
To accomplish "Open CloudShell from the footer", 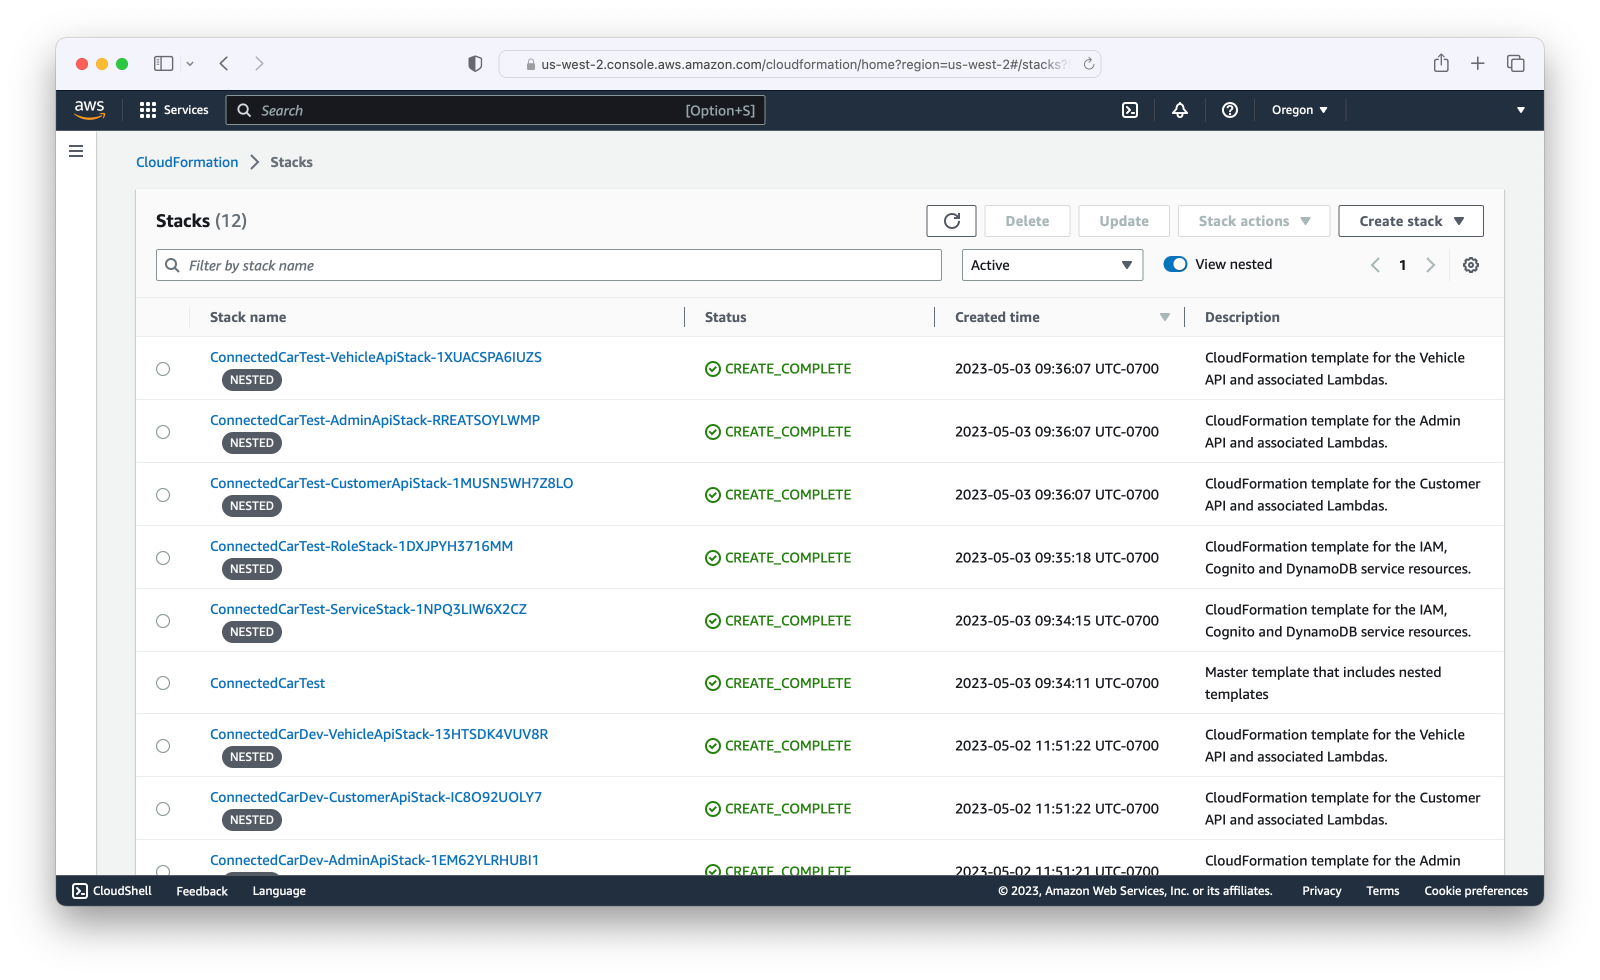I will click(112, 891).
